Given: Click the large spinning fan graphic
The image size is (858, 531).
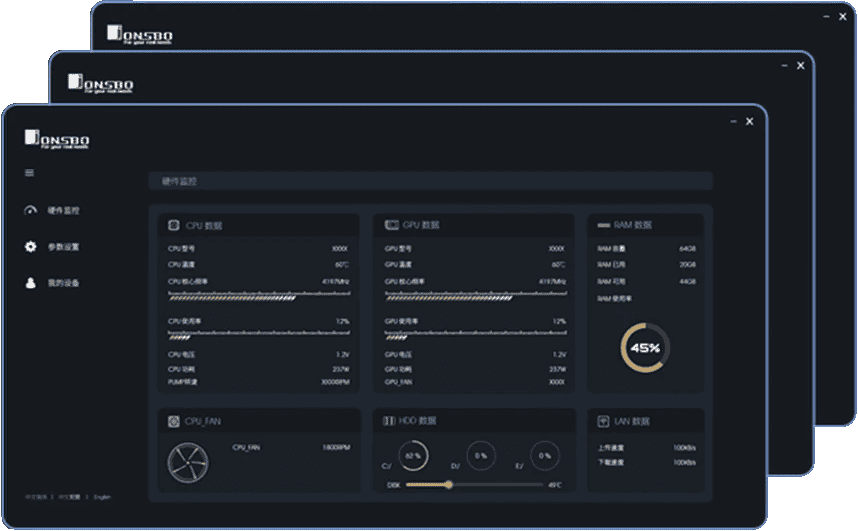Looking at the screenshot, I should point(188,463).
